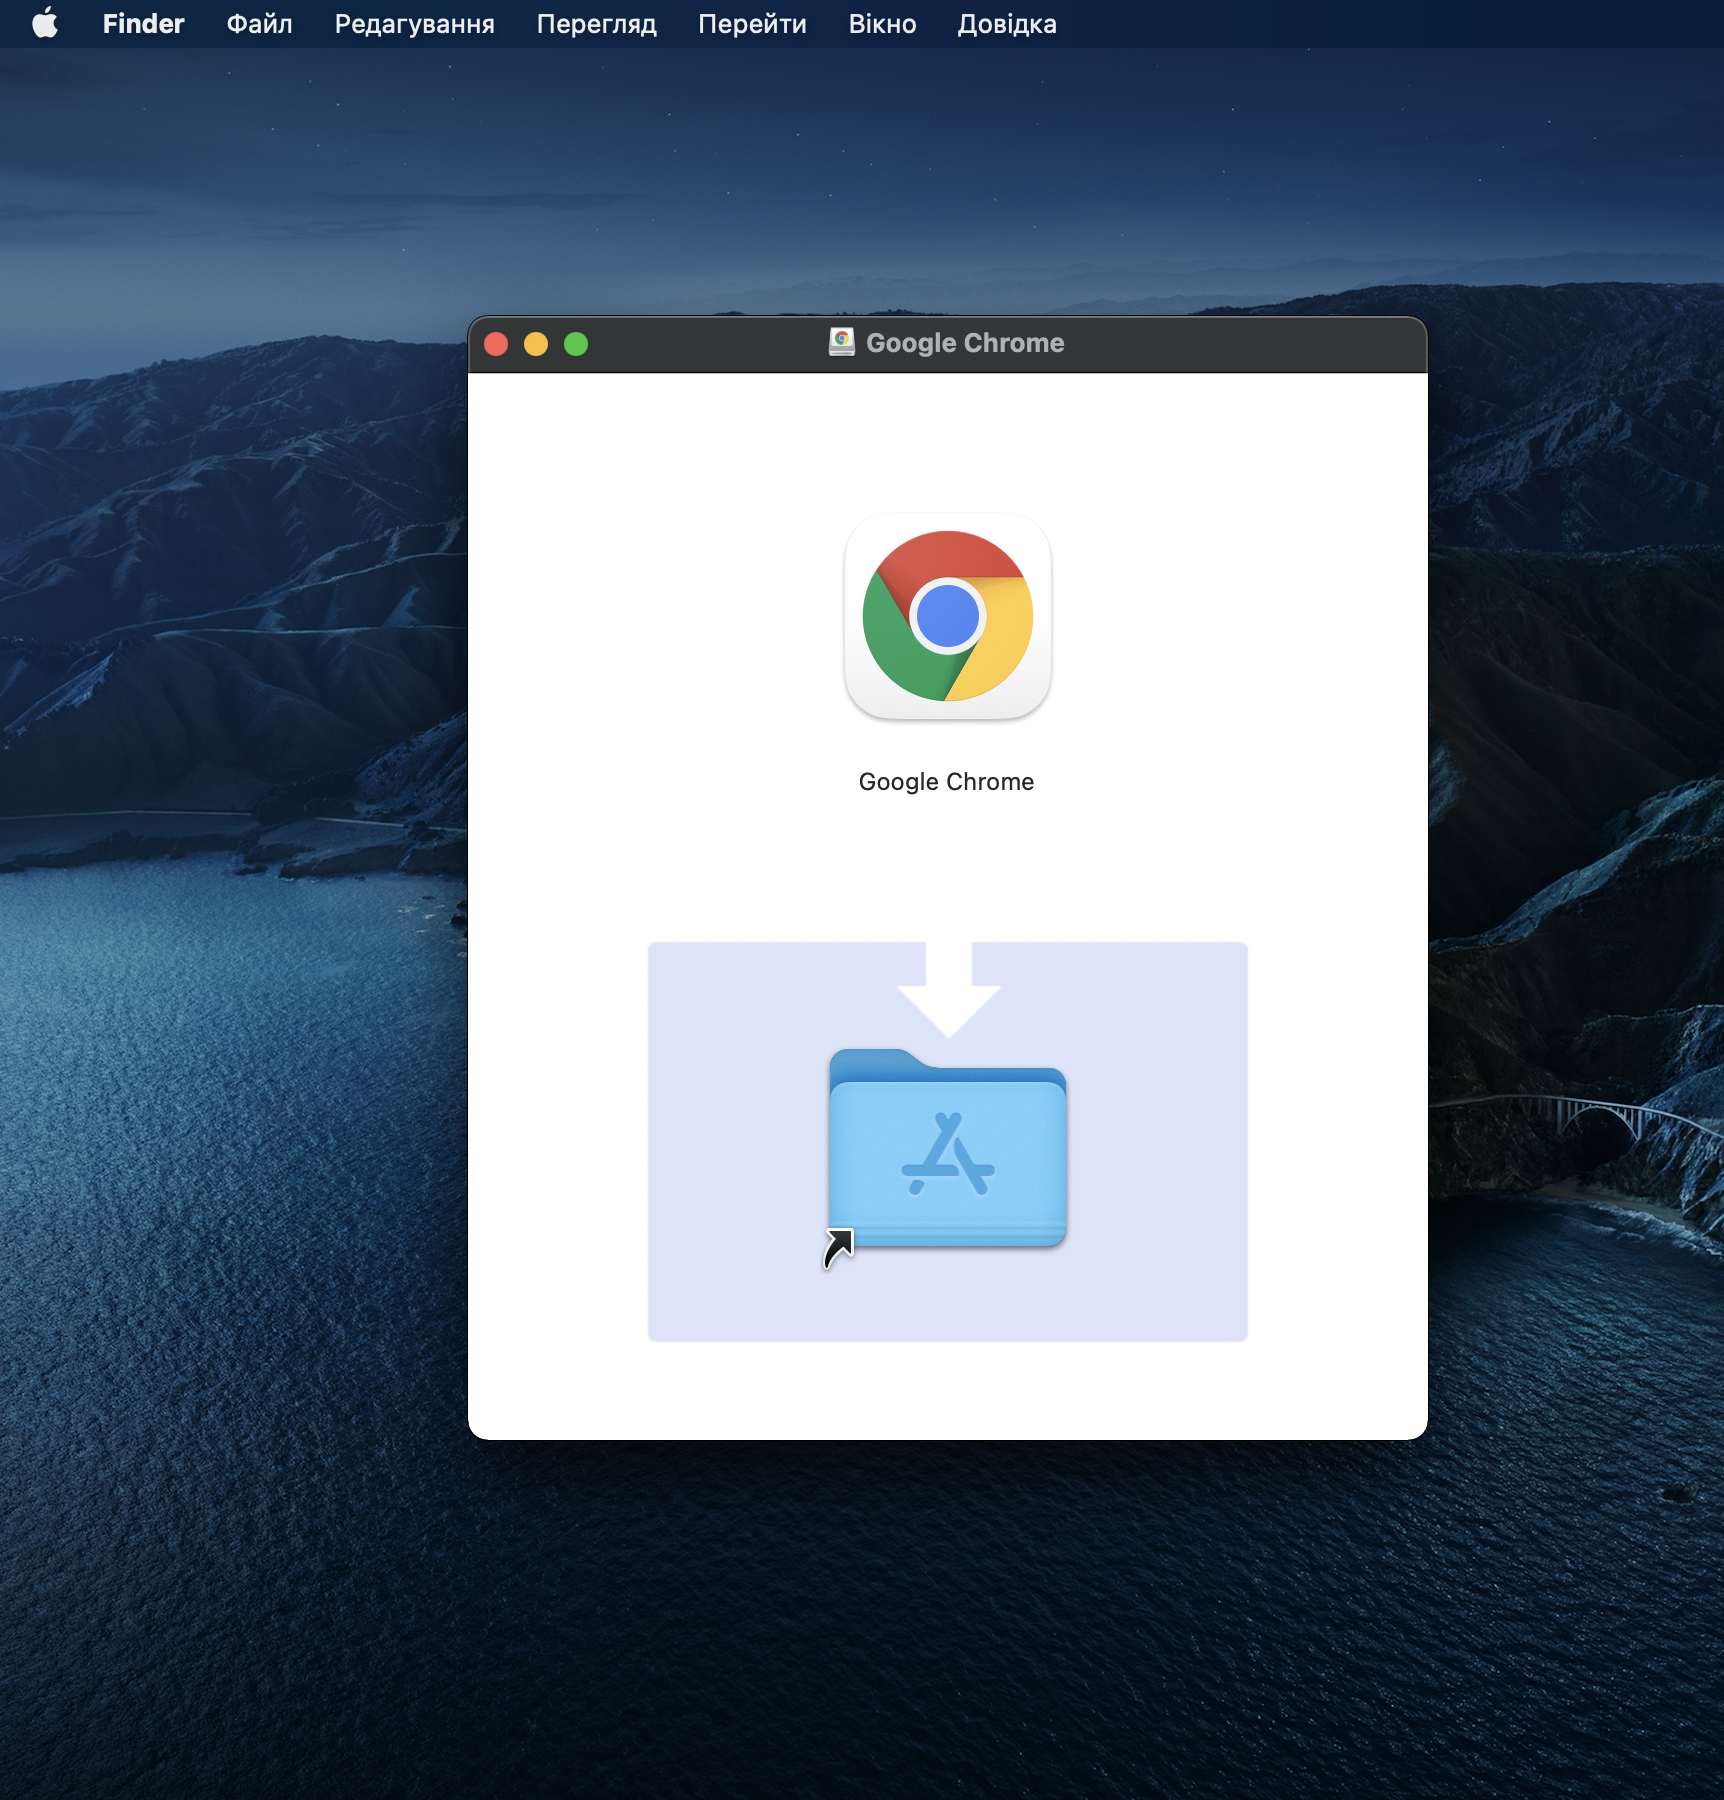The image size is (1724, 1800).
Task: Select the Google Chrome app icon
Action: (947, 616)
